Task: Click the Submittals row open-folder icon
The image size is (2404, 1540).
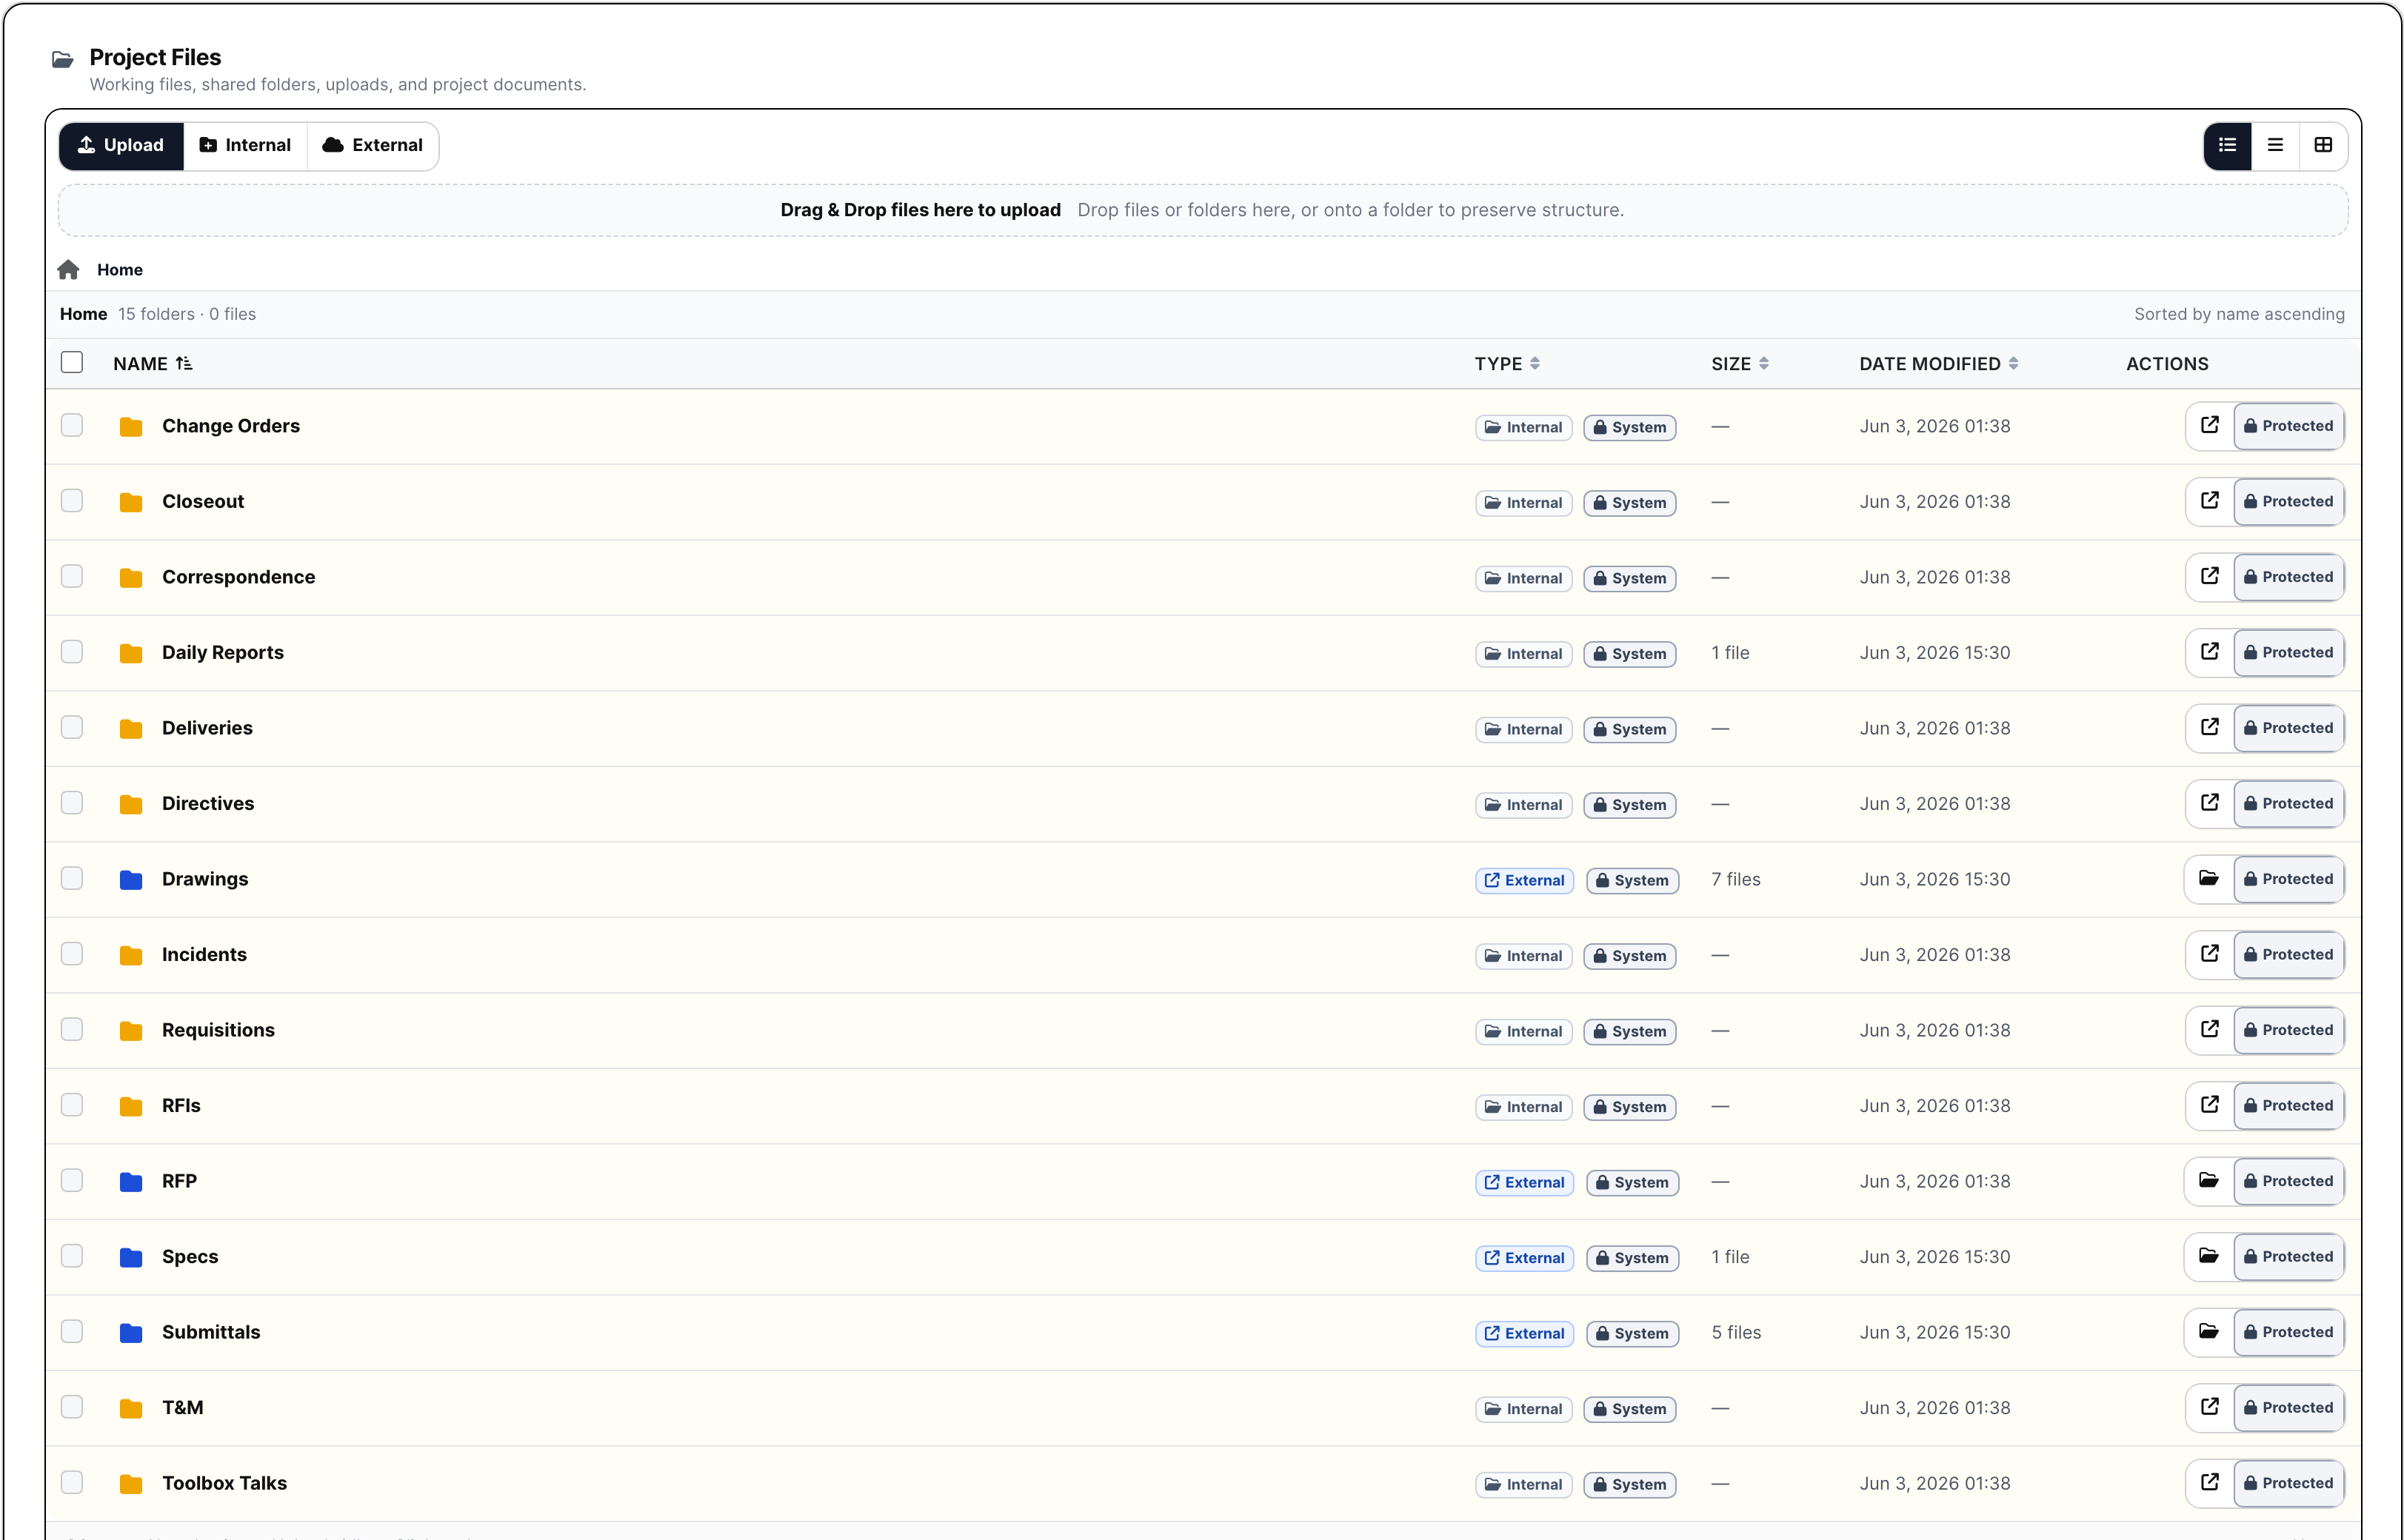Action: [2209, 1332]
